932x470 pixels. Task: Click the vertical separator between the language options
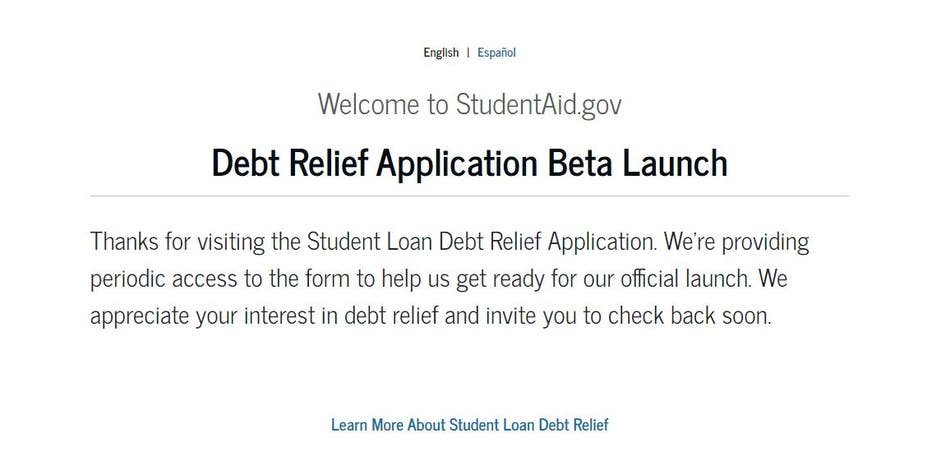pyautogui.click(x=468, y=52)
